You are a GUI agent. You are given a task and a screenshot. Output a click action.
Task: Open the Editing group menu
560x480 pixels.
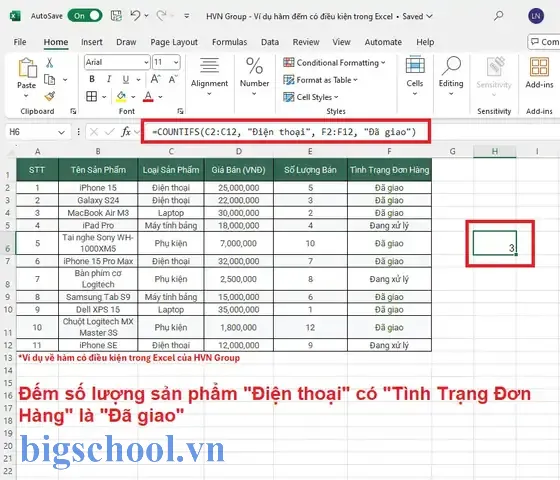tap(451, 76)
